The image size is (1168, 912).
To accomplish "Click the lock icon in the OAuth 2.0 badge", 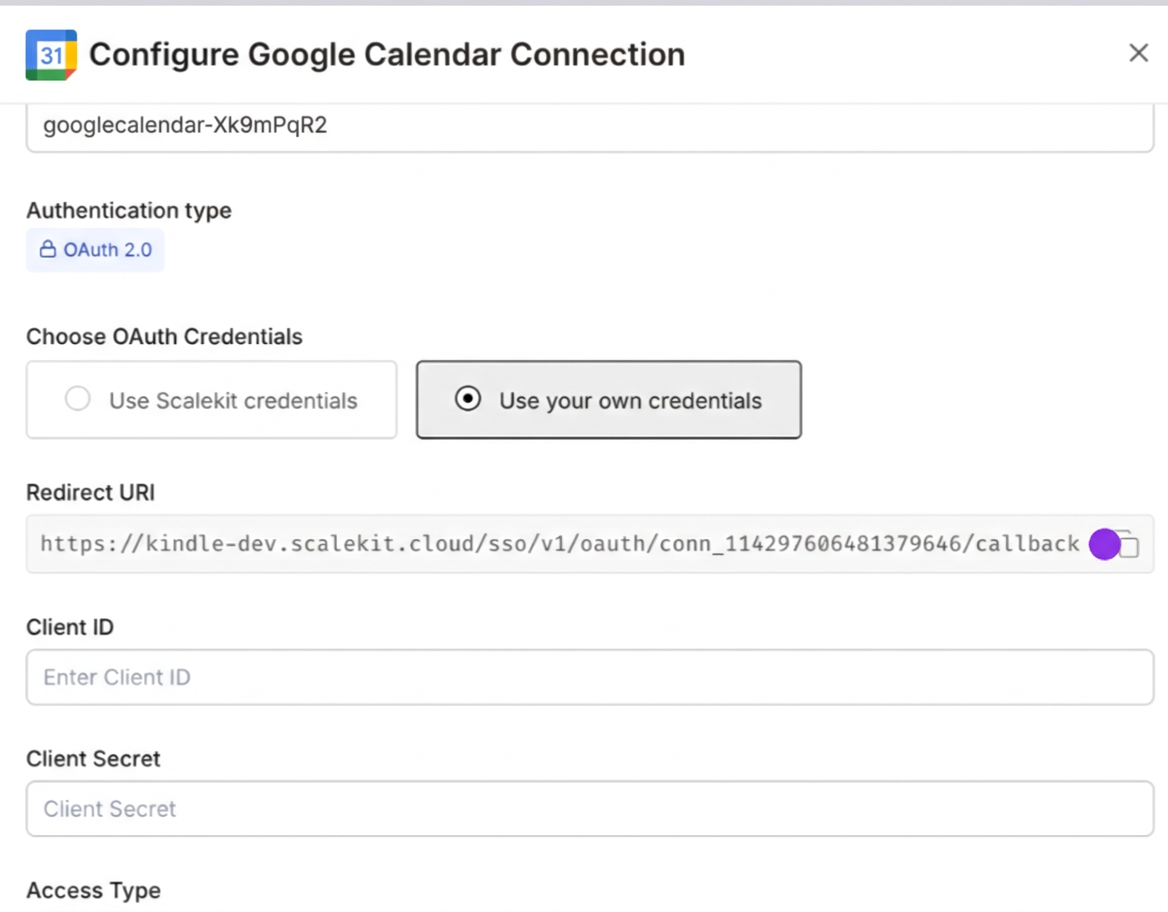I will pyautogui.click(x=47, y=249).
